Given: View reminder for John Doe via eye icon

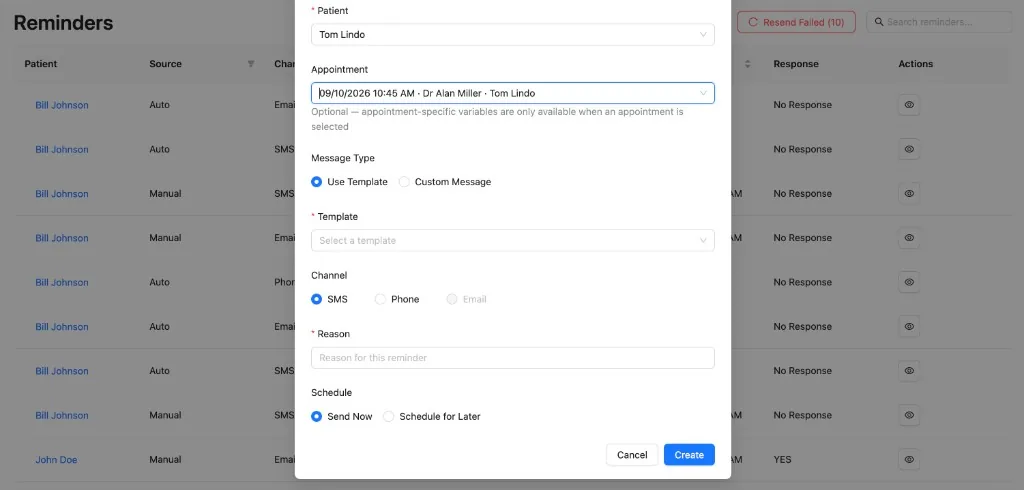Looking at the screenshot, I should click(909, 459).
